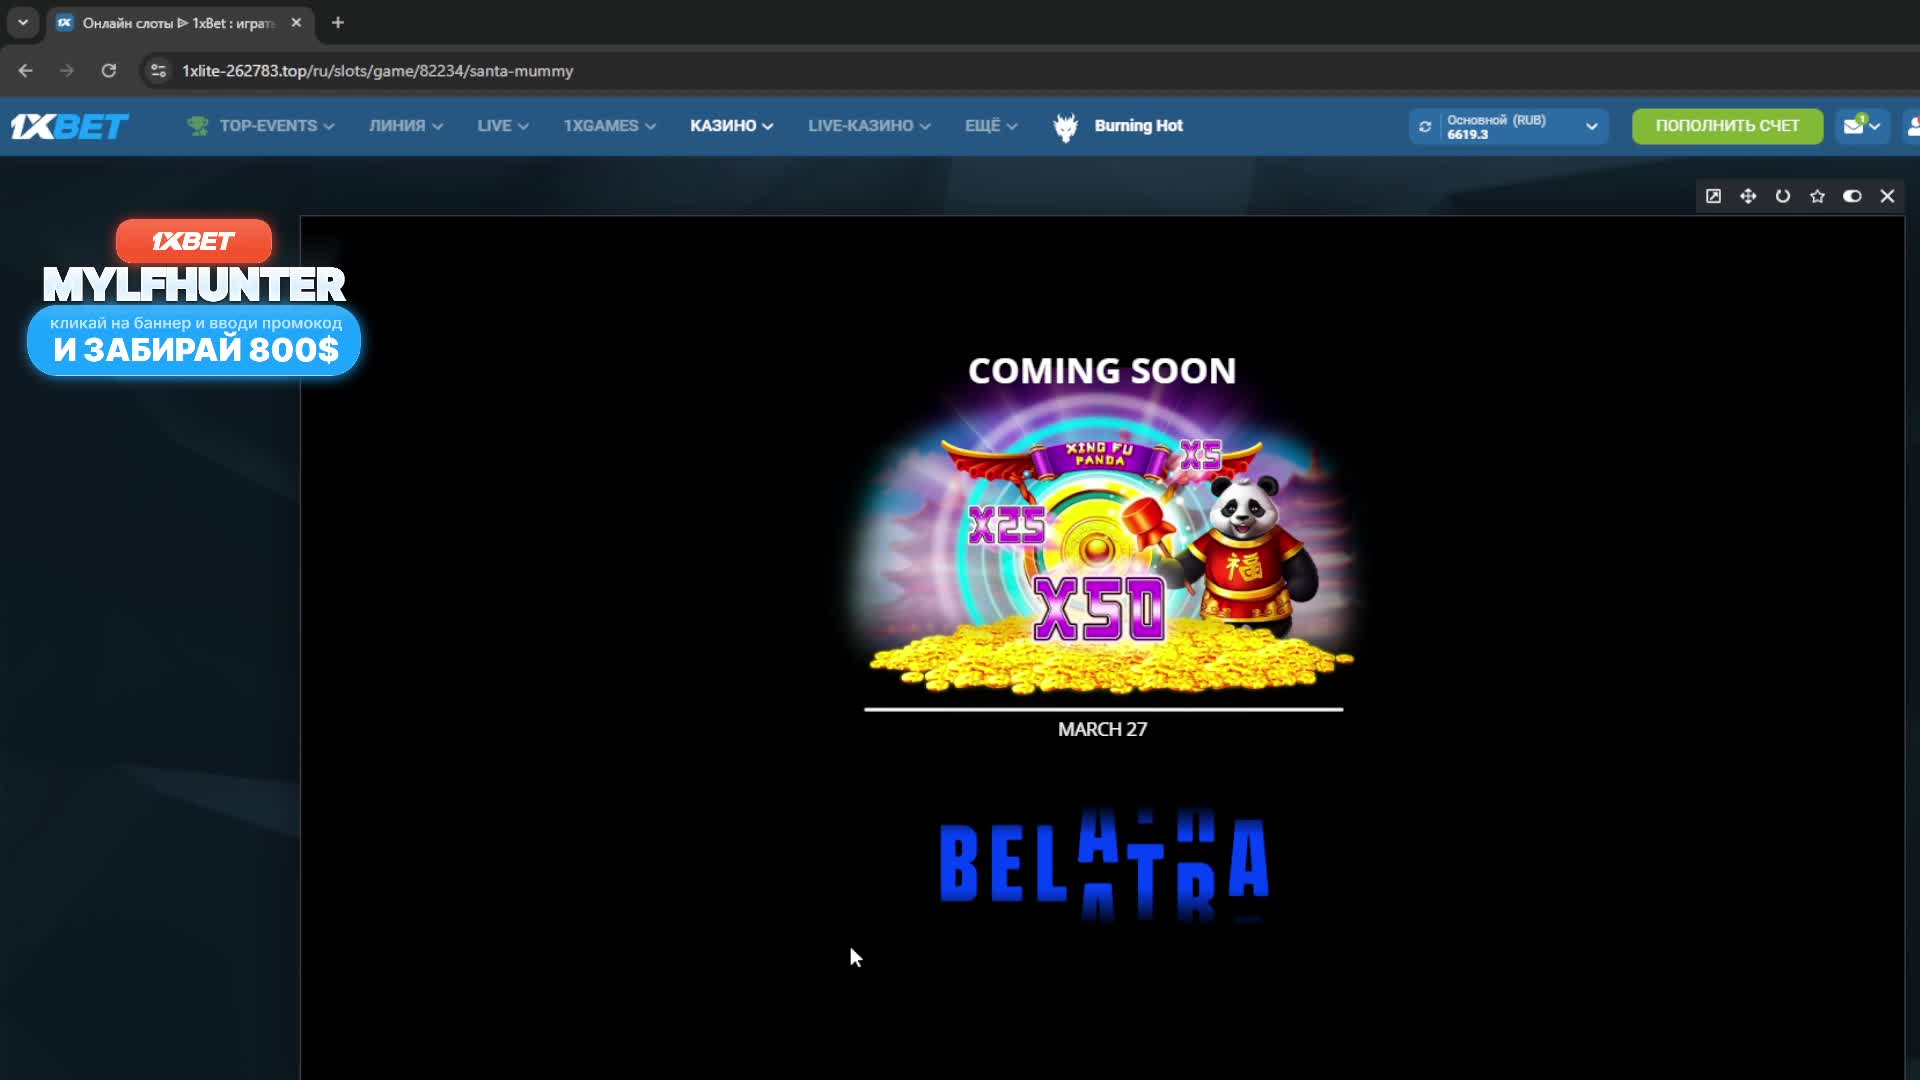
Task: Open the LIVE-КАЗИНО menu
Action: 869,126
